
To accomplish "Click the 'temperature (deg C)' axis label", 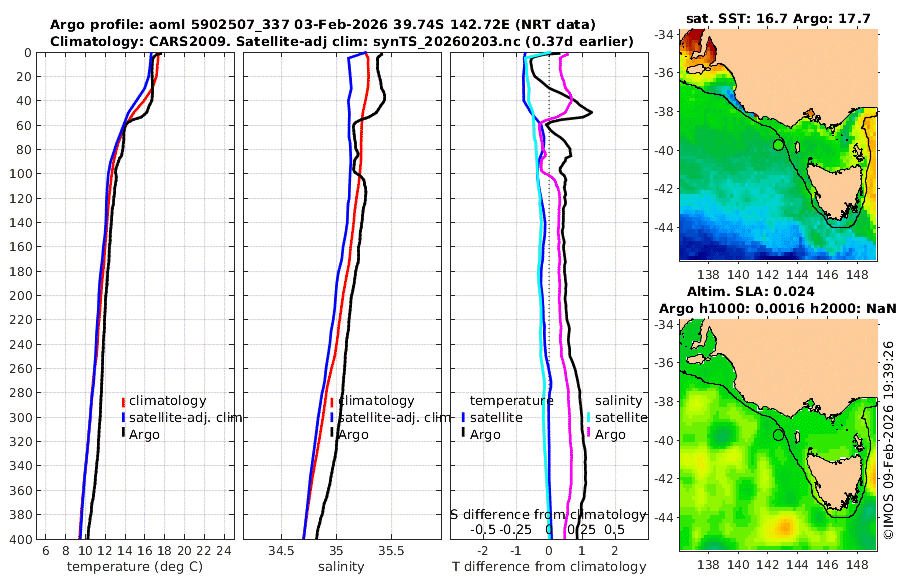I will pyautogui.click(x=135, y=567).
